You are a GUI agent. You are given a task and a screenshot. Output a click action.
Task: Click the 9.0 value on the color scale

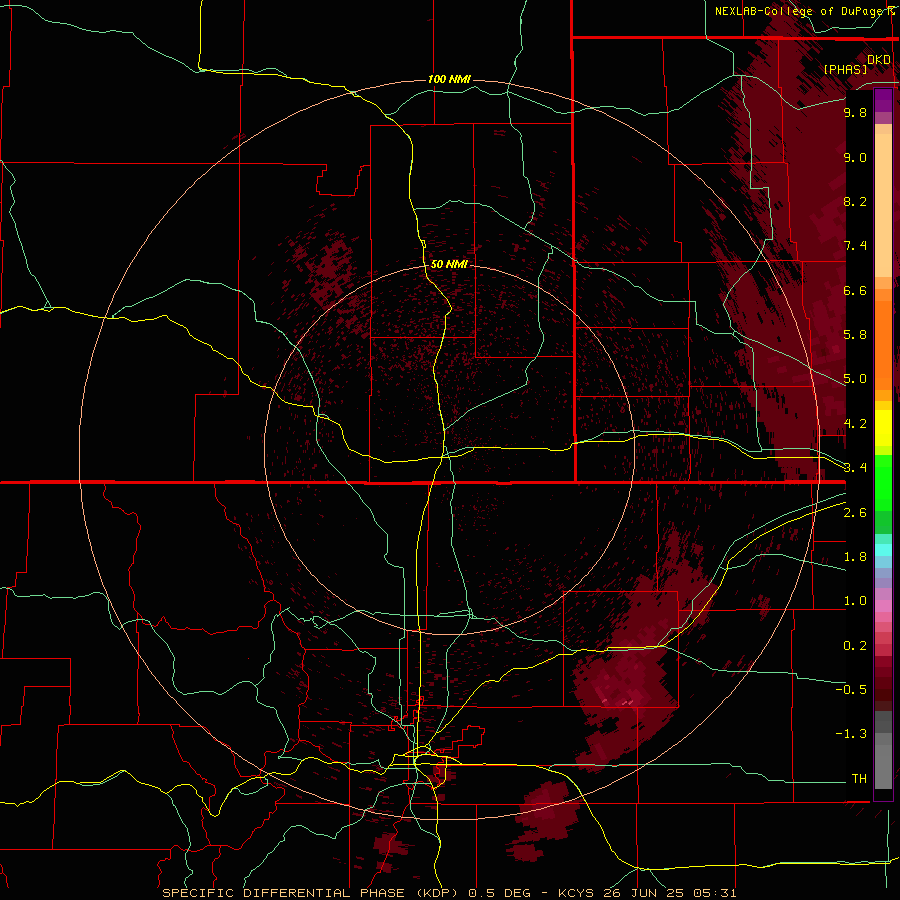point(855,157)
